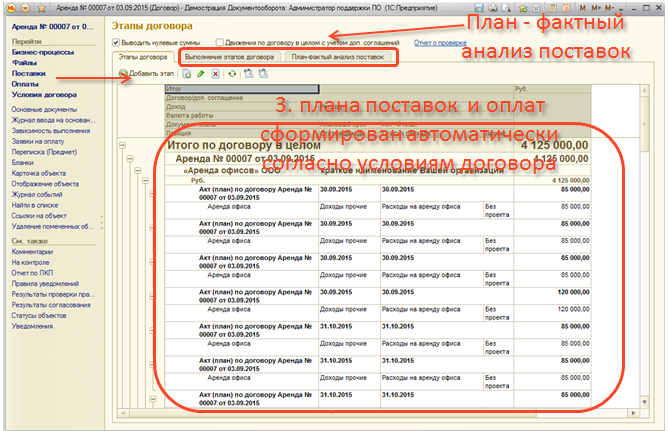Enable Движения по договору в целом checkbox
Screen dimensions: 668x431
tap(205, 44)
